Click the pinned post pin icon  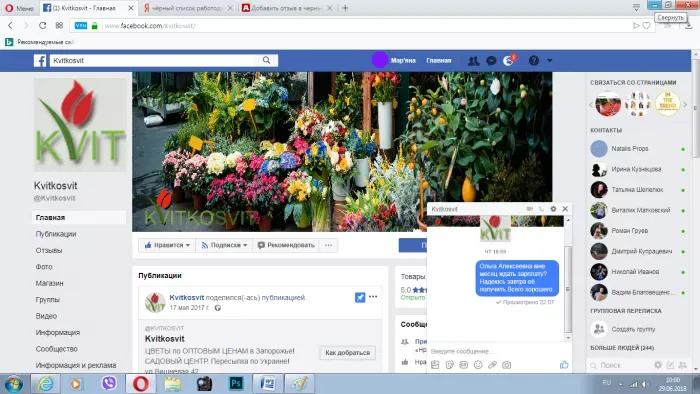tap(360, 297)
